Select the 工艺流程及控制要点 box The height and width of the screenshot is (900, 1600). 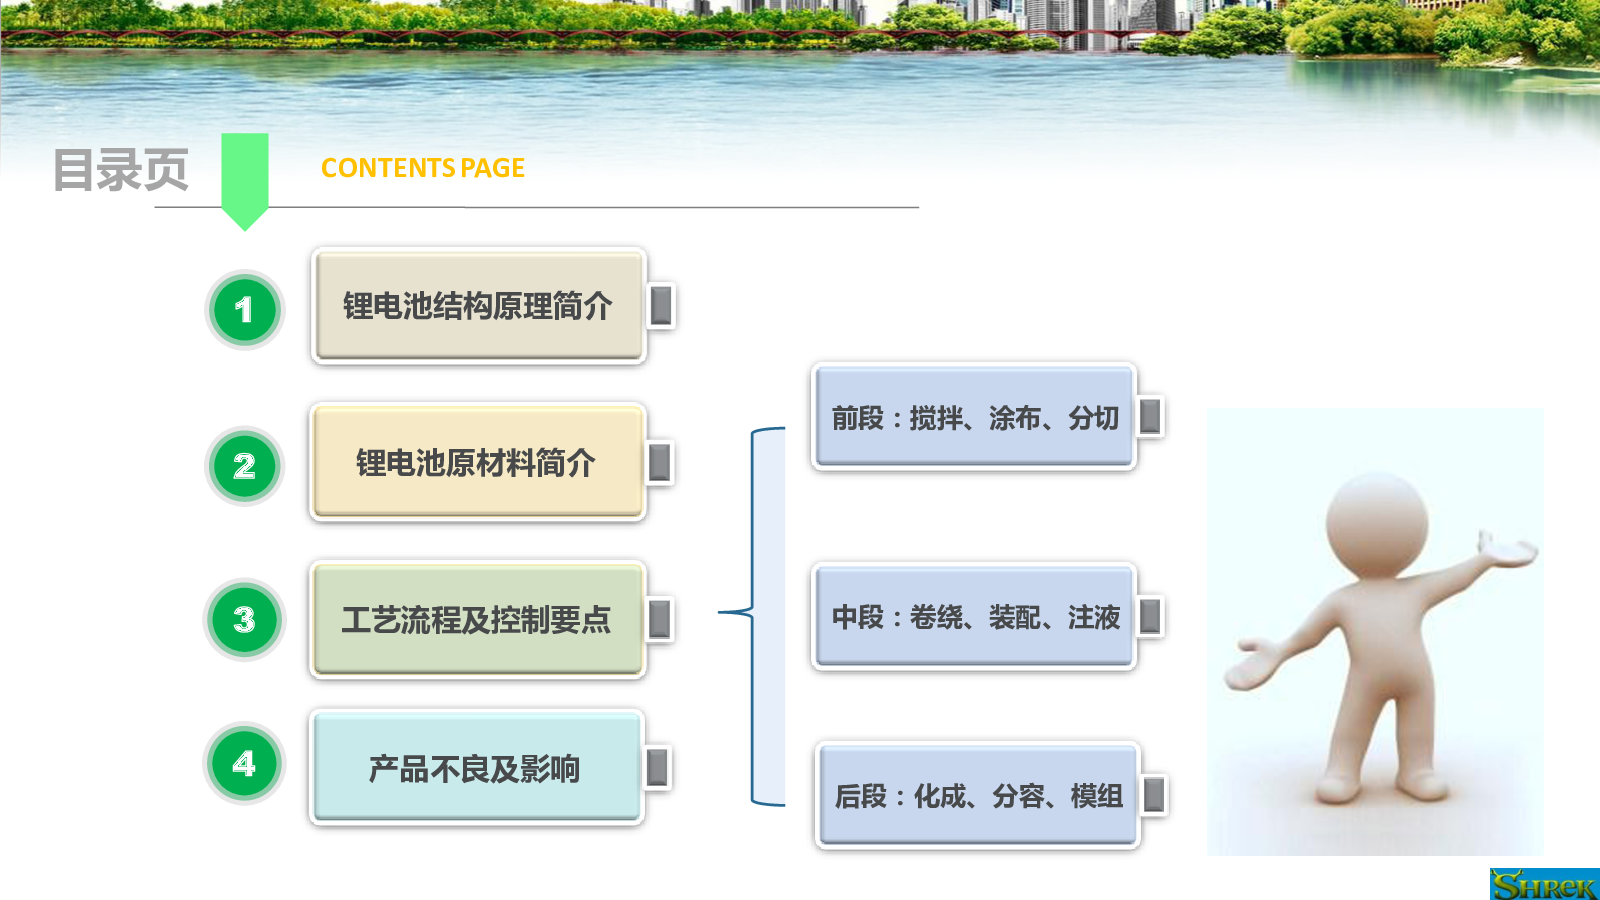click(476, 620)
